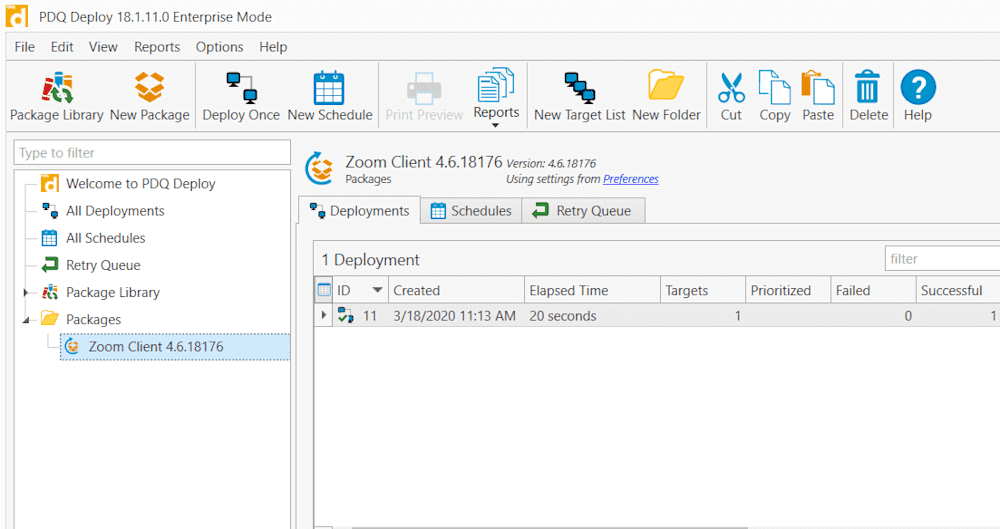
Task: Collapse the Packages folder tree arrow
Action: [x=26, y=320]
